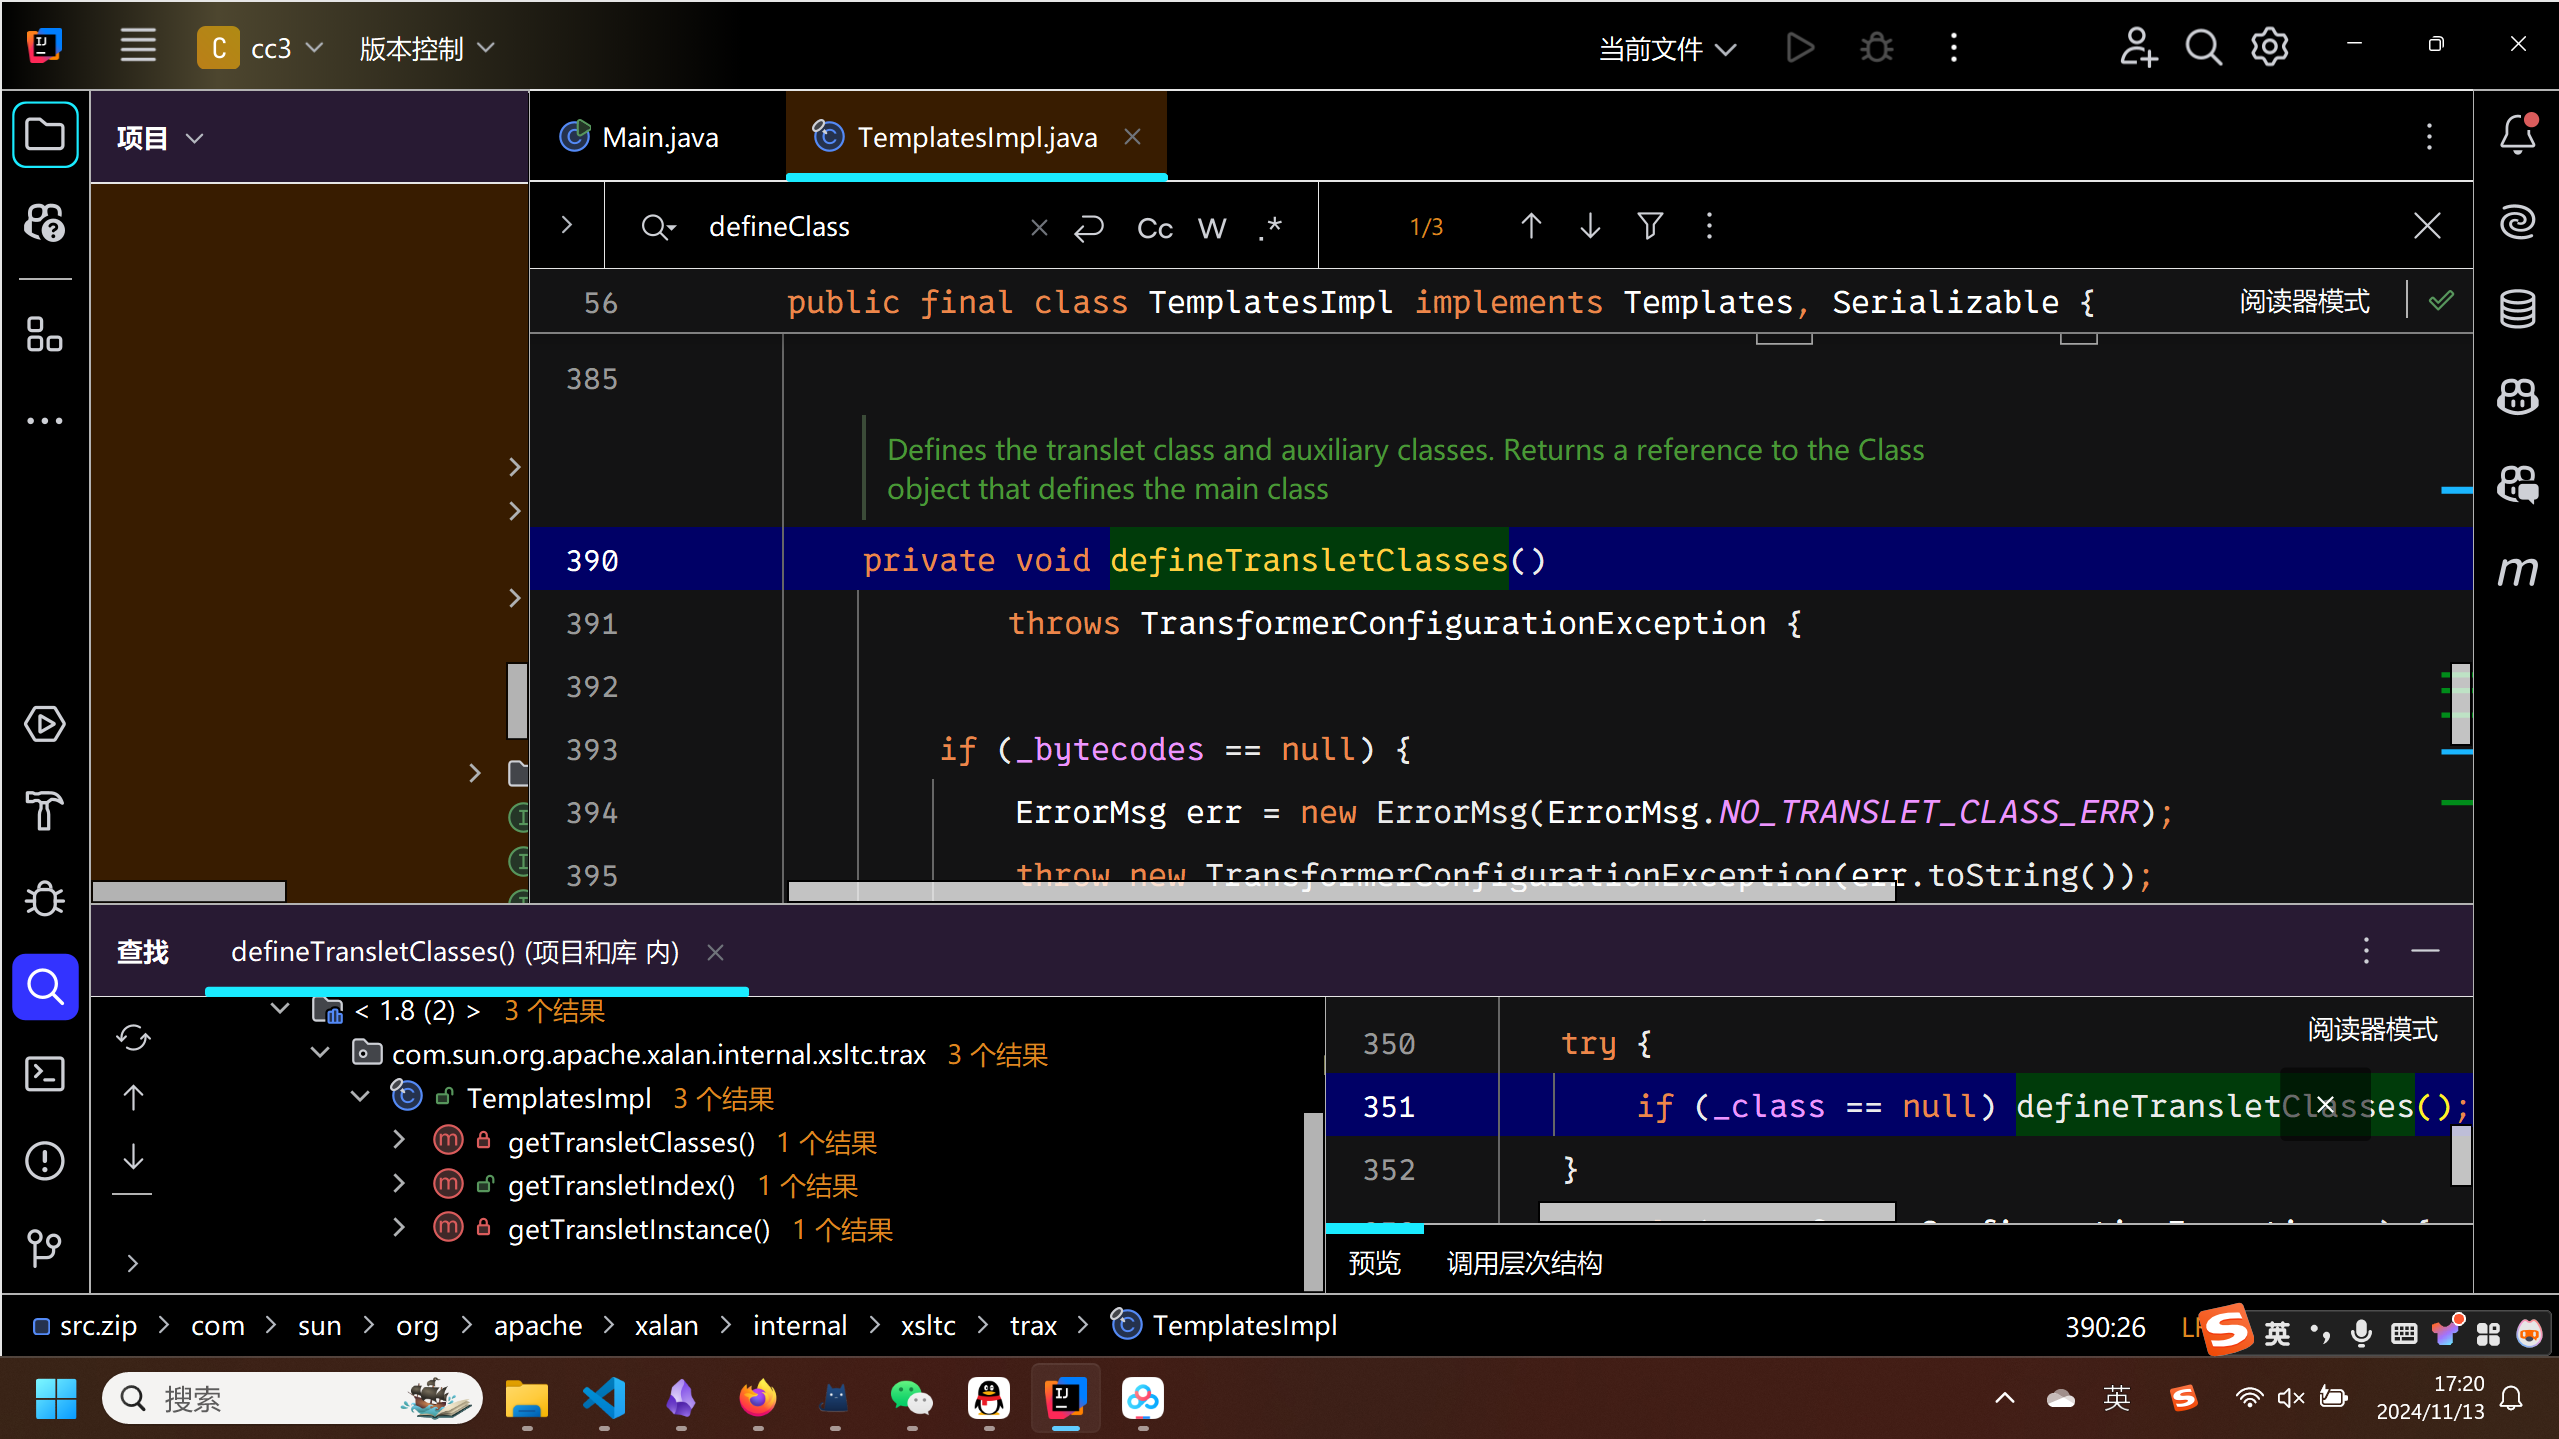Switch to 调用层次结构 call hierarchy tab
The width and height of the screenshot is (2559, 1439).
[1525, 1263]
